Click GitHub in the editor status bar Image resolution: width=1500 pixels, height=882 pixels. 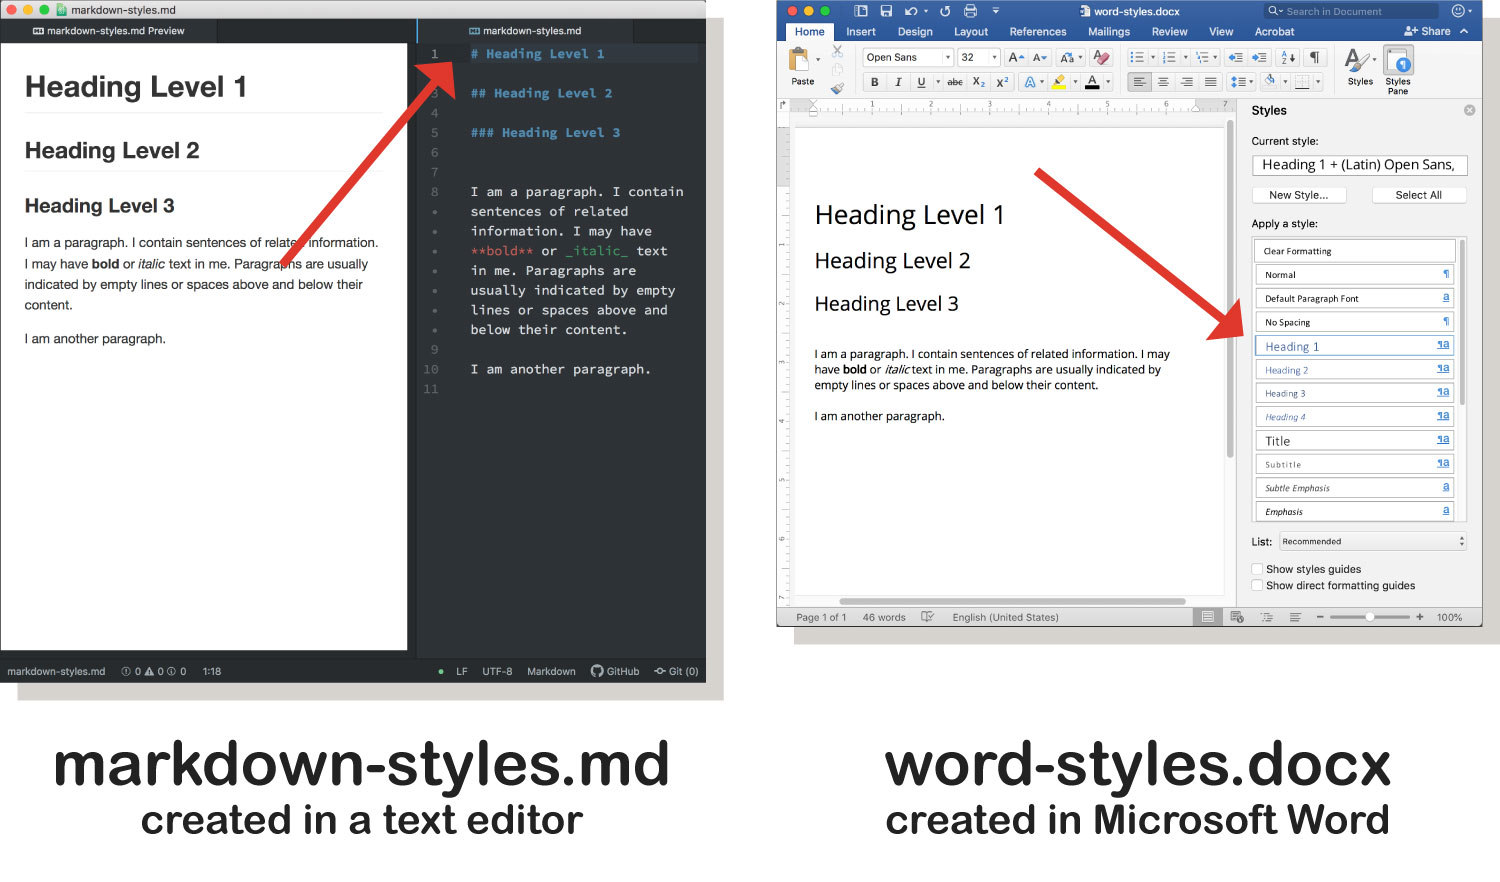click(615, 671)
